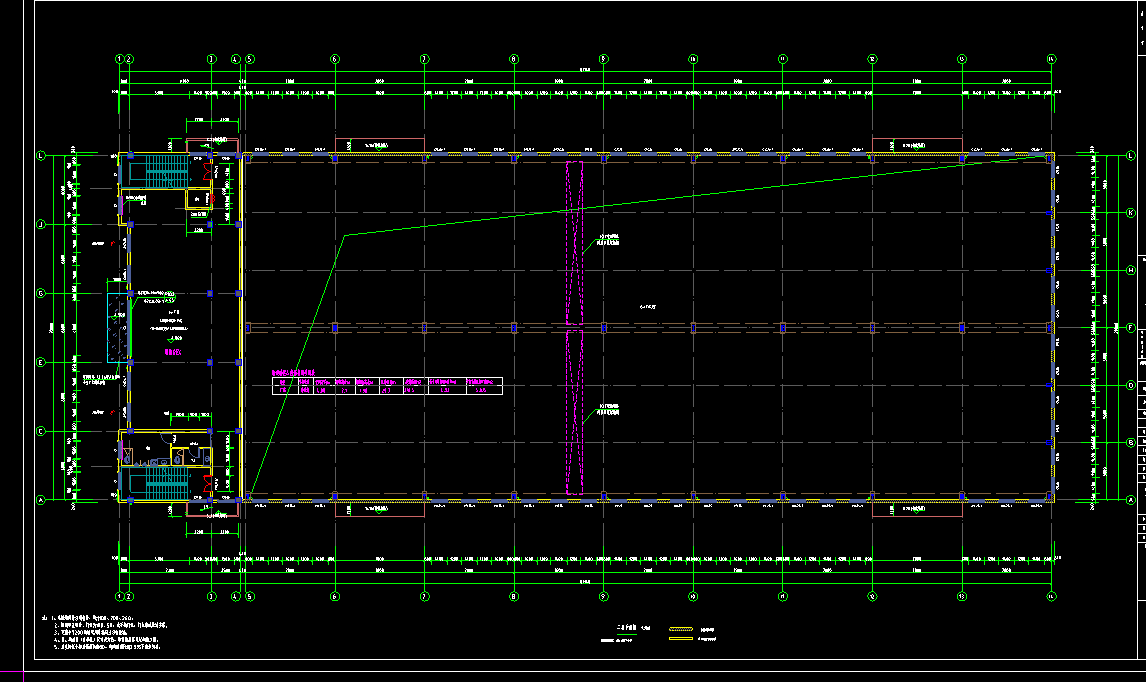Select the upper cyan staircase
The height and width of the screenshot is (682, 1146).
point(159,171)
